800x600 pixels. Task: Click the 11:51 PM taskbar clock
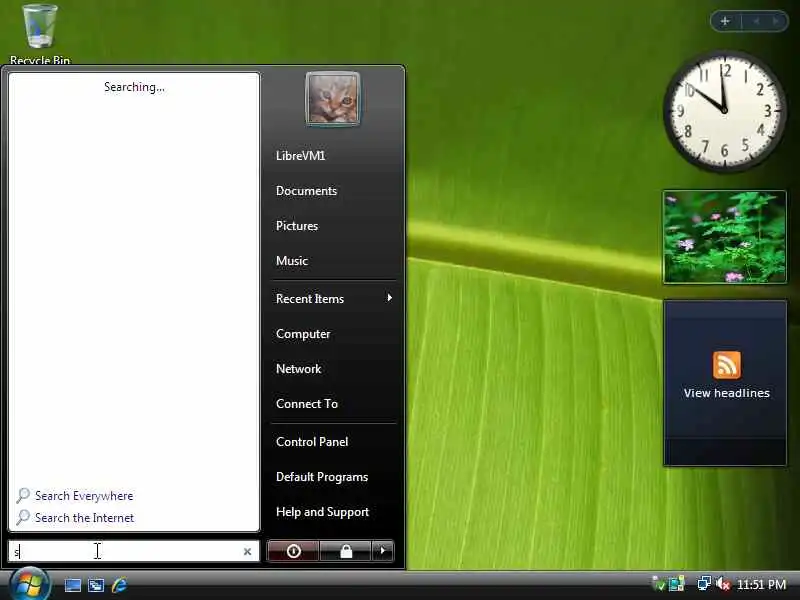click(x=761, y=584)
